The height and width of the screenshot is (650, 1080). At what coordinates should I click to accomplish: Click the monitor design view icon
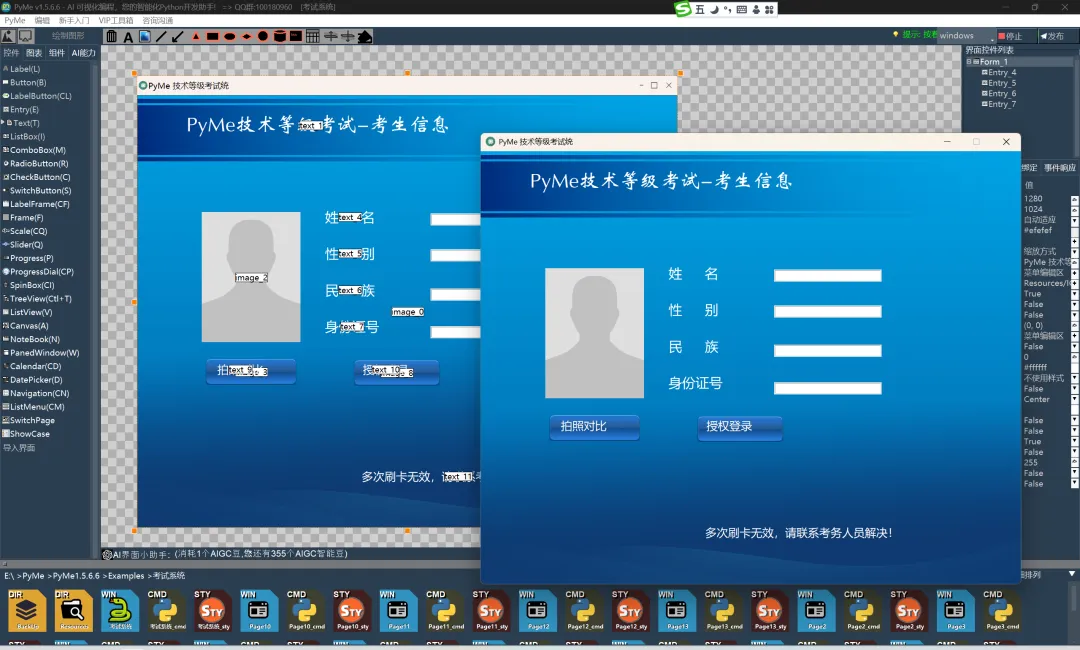pos(25,36)
